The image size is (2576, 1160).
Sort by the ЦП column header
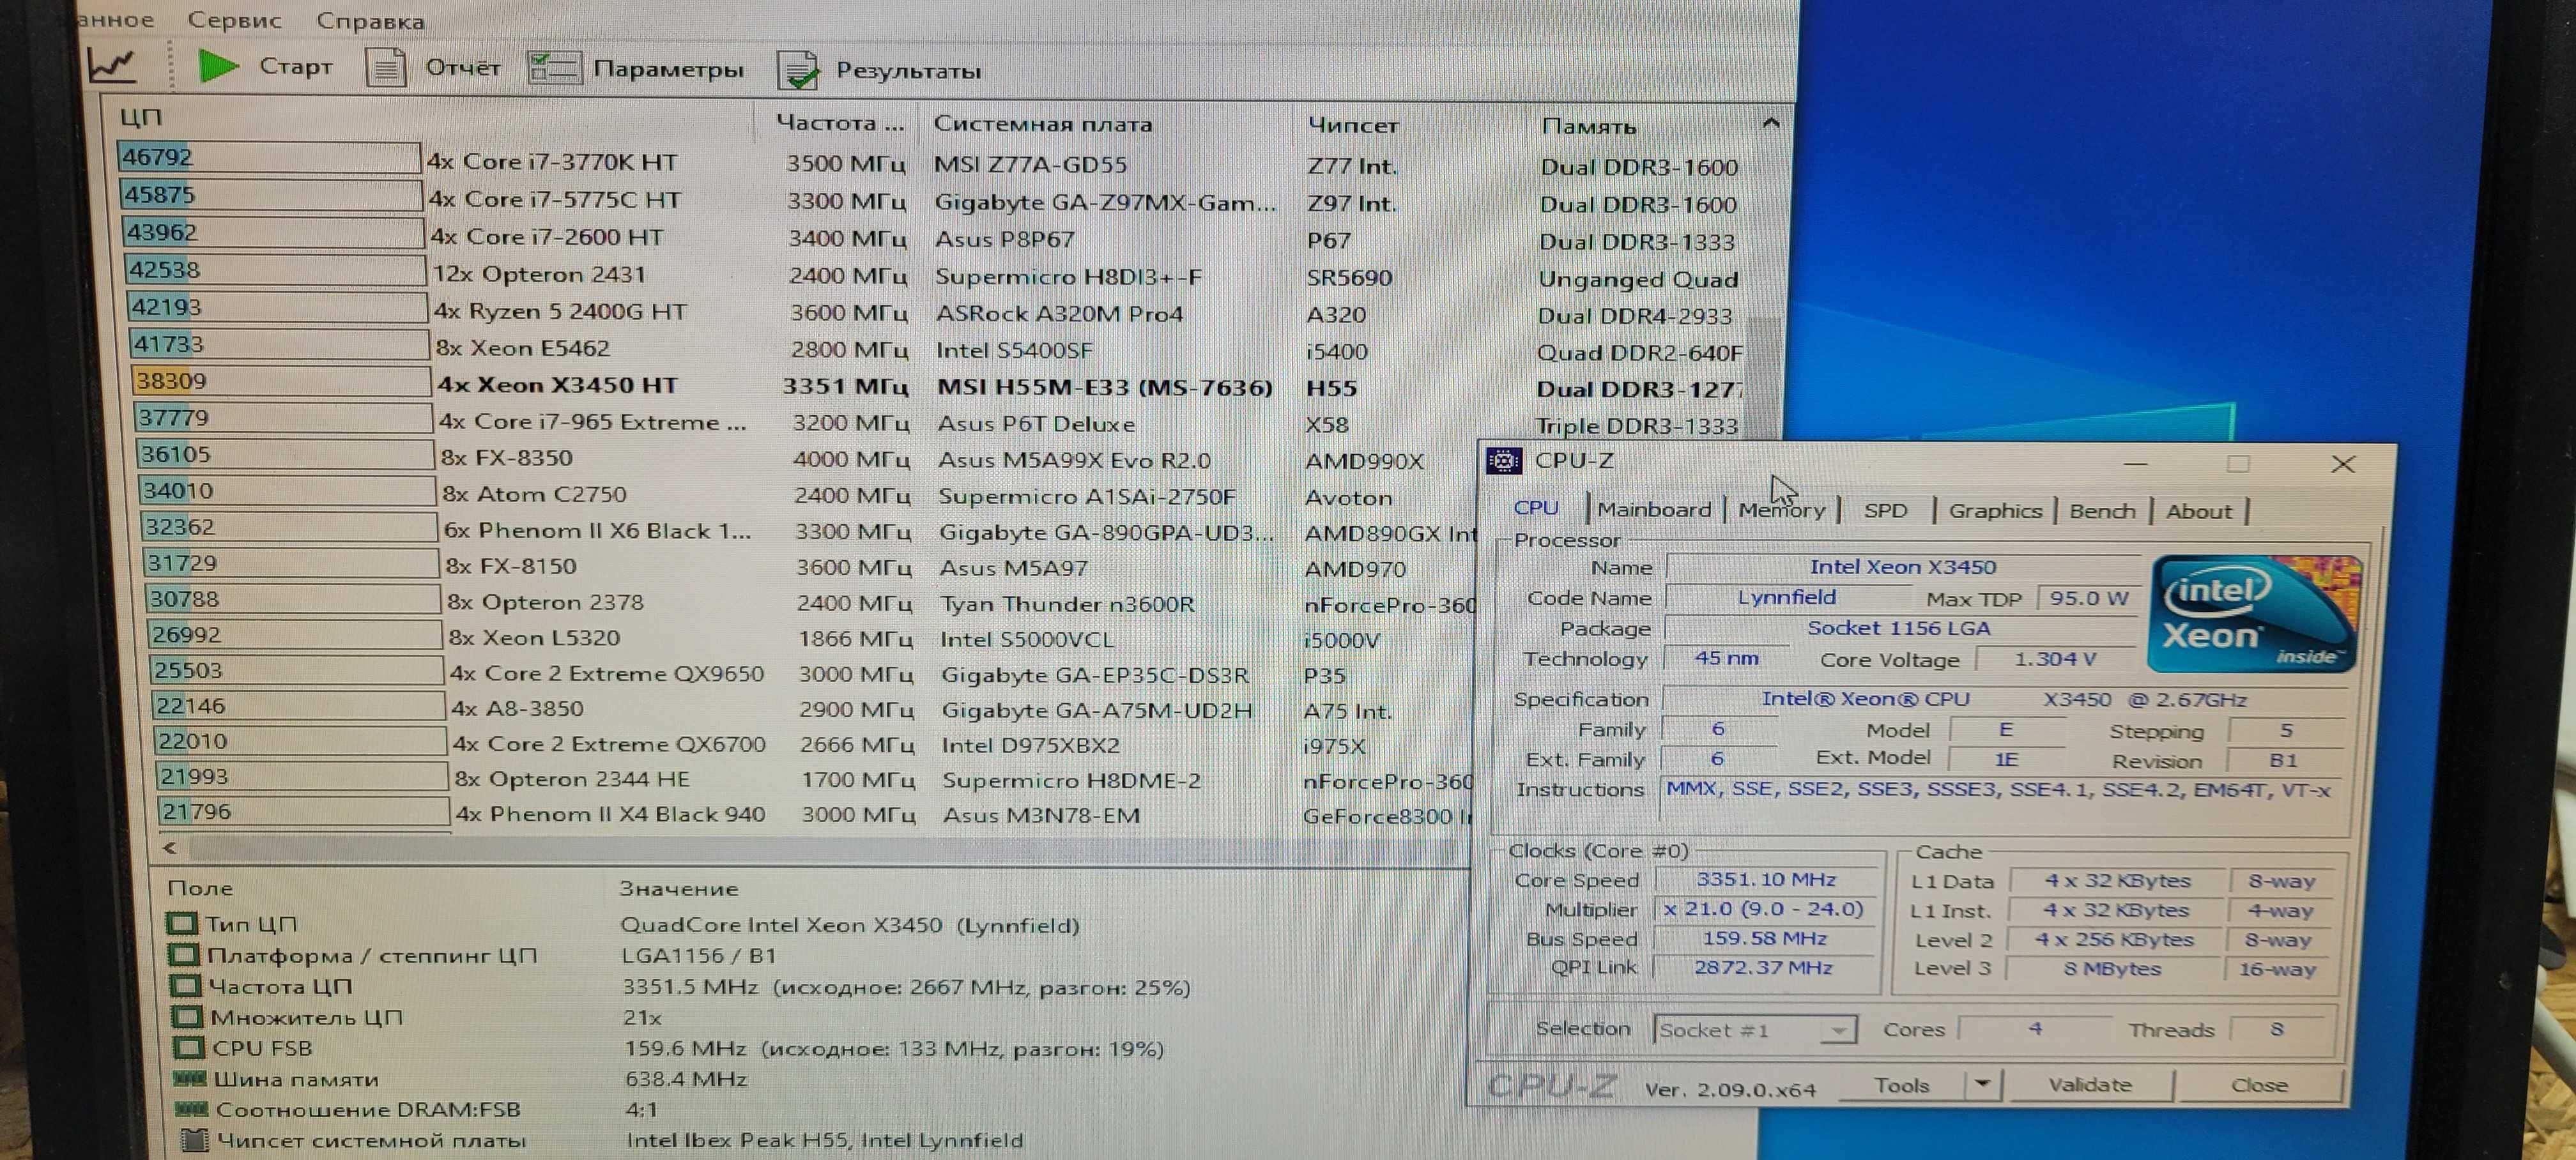coord(140,117)
